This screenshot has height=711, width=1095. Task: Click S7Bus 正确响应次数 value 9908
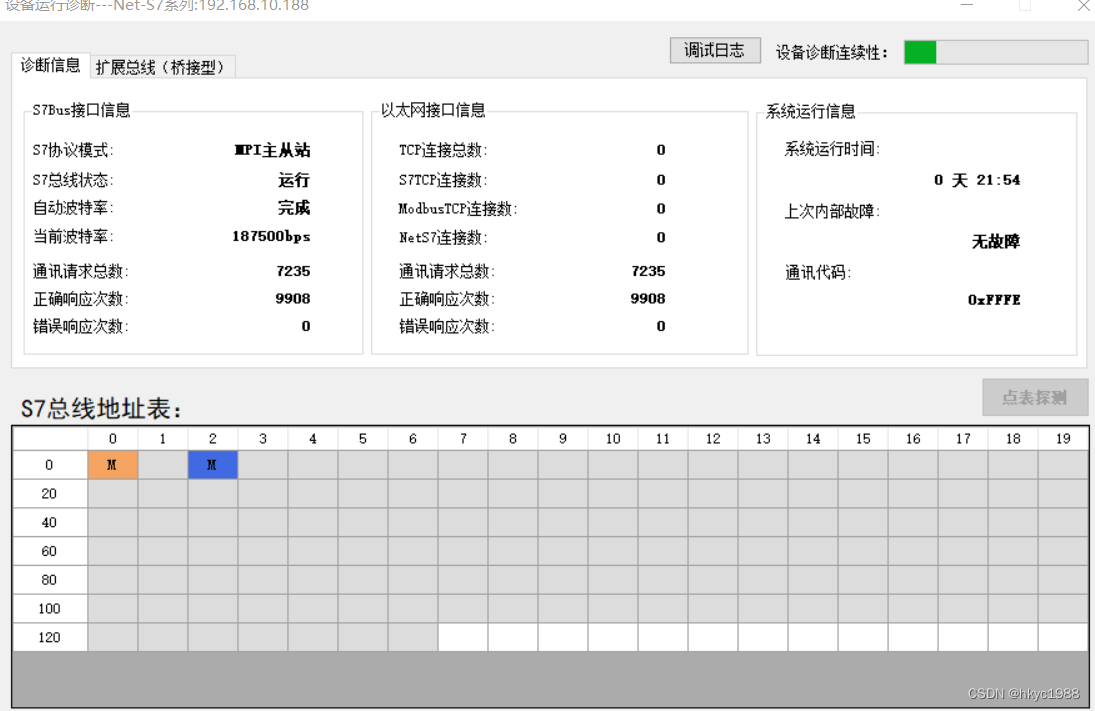coord(293,299)
